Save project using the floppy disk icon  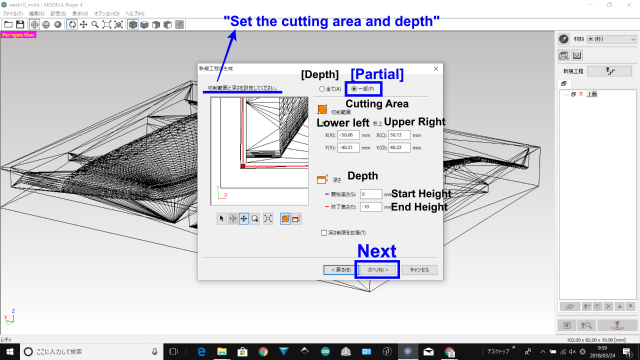tap(20, 24)
